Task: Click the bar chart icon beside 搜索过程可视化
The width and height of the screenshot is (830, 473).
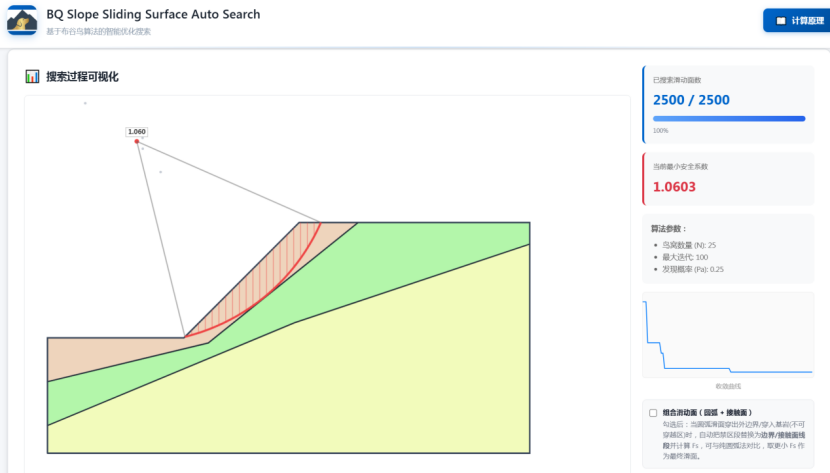Action: tap(32, 77)
